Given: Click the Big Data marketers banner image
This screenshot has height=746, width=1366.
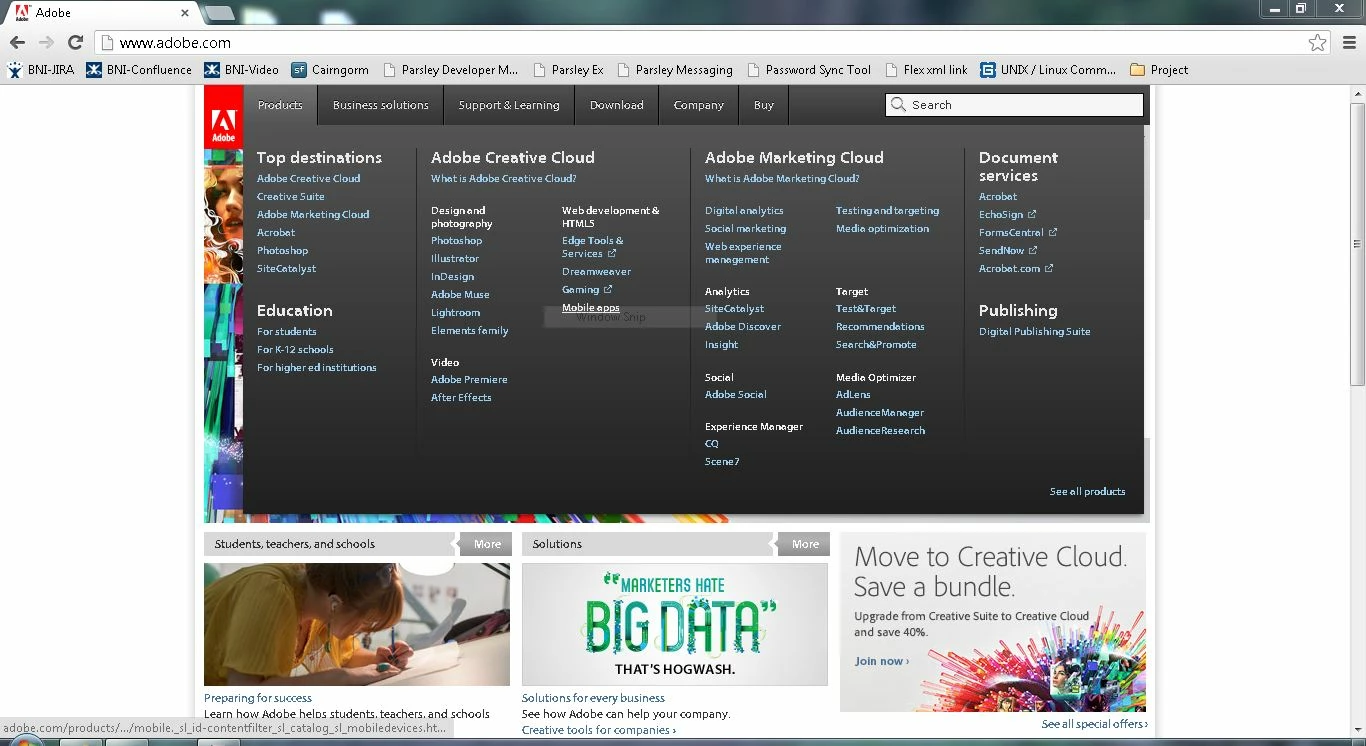Looking at the screenshot, I should (x=675, y=624).
